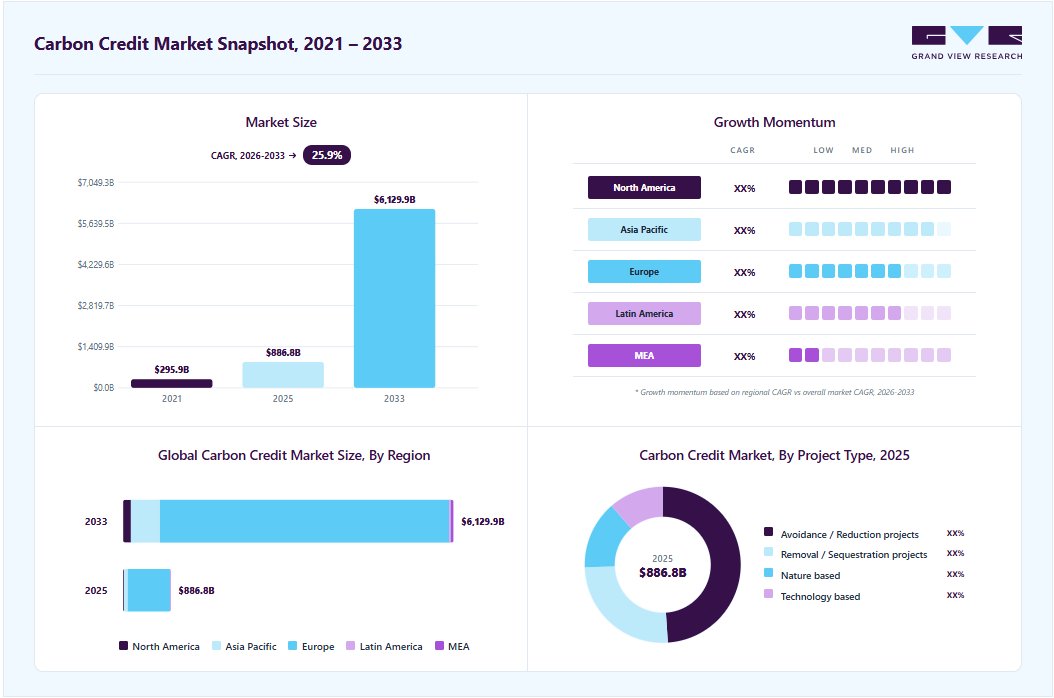Viewport: 1054px width, 698px height.
Task: Click the lilac Technology based donut slice
Action: tap(639, 504)
